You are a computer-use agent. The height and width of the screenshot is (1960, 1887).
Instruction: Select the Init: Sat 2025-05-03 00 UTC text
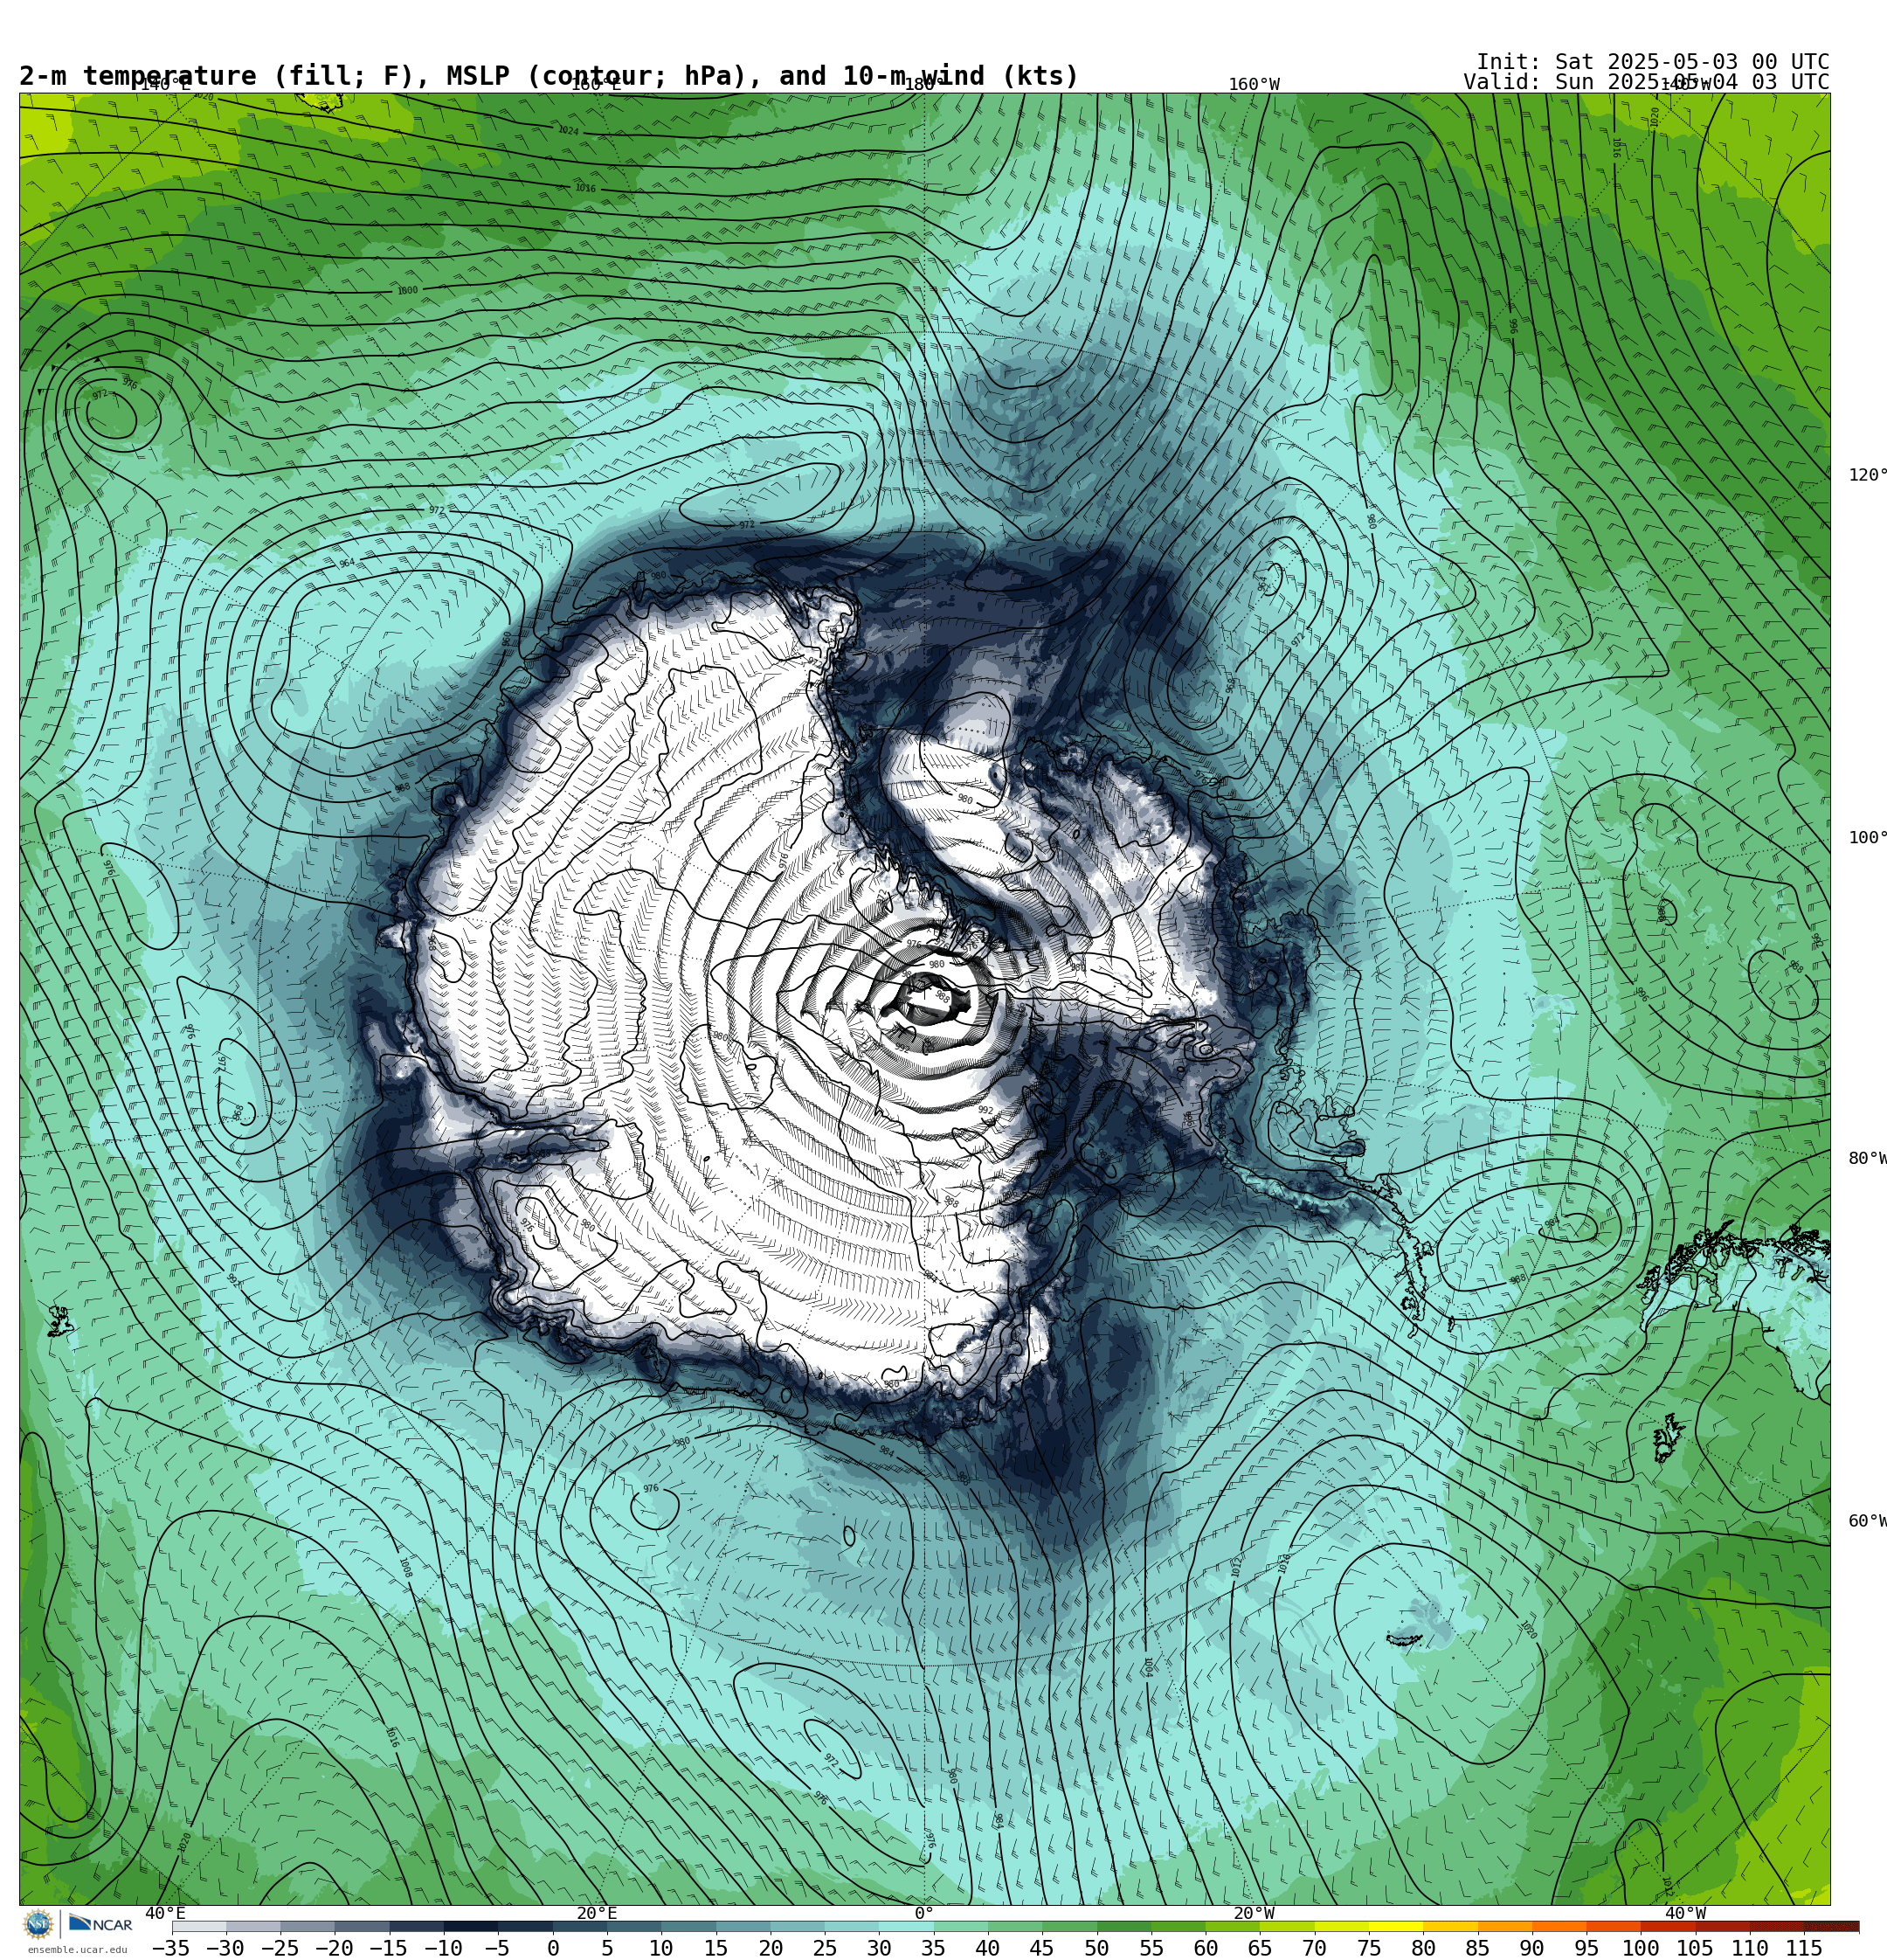click(1652, 62)
